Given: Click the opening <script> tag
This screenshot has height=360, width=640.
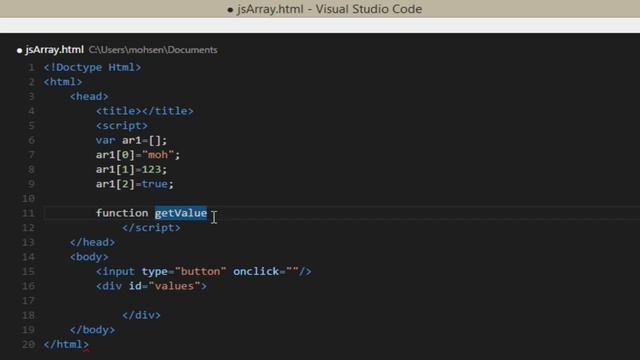Looking at the screenshot, I should point(122,126).
